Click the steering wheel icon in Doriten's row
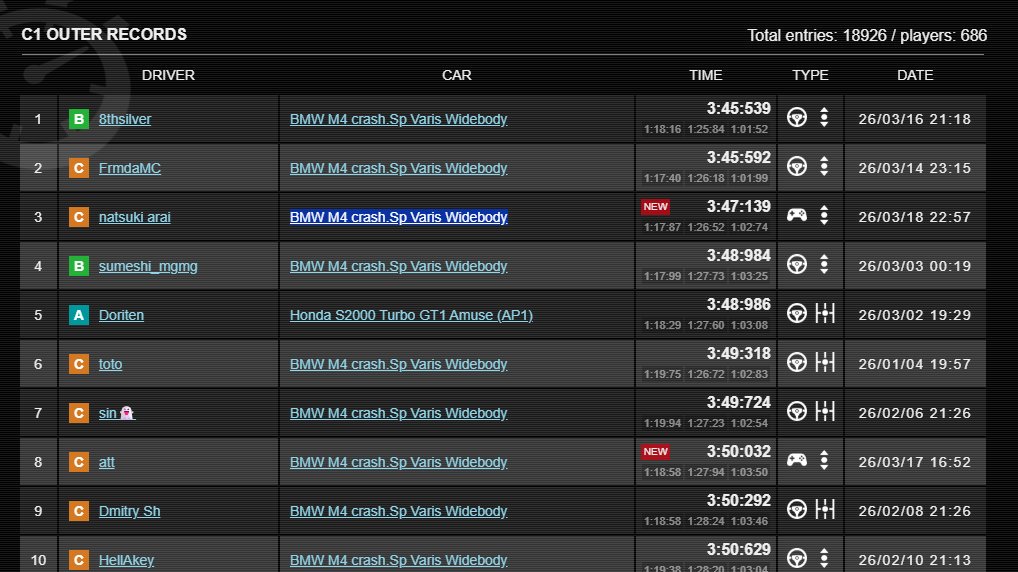Image resolution: width=1018 pixels, height=572 pixels. coord(797,314)
